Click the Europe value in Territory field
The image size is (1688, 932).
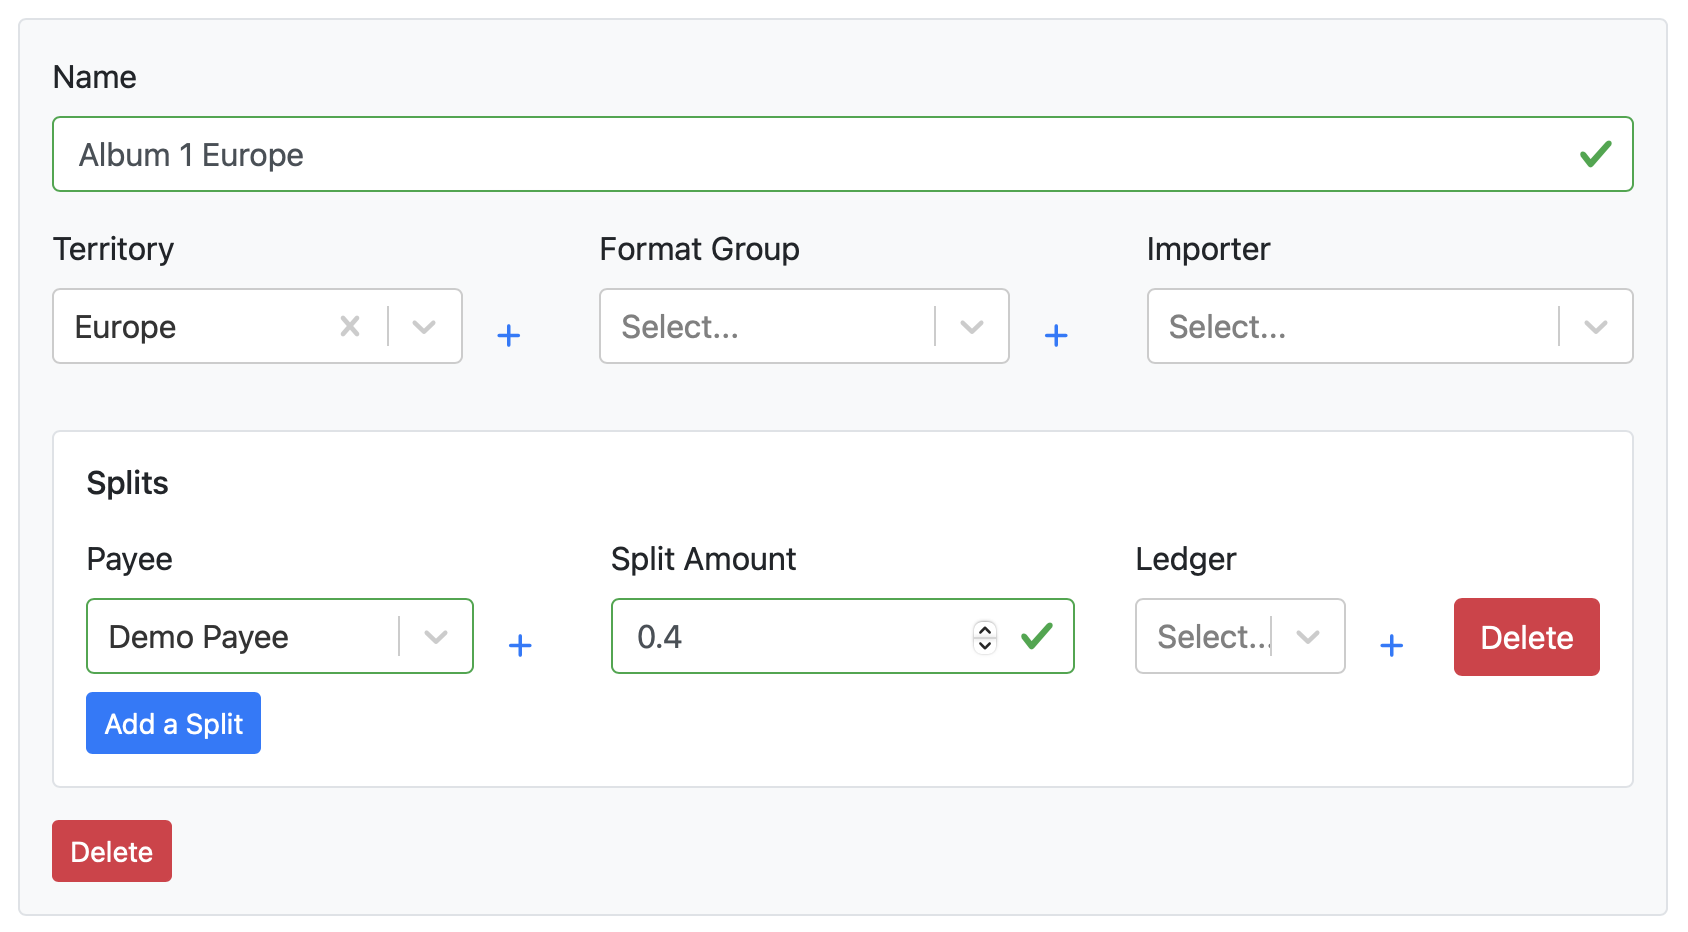[126, 327]
